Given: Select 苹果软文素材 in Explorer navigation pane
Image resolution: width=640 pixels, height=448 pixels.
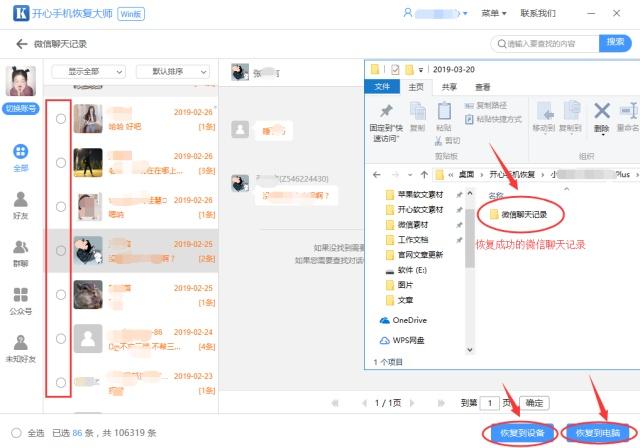Looking at the screenshot, I should [415, 195].
